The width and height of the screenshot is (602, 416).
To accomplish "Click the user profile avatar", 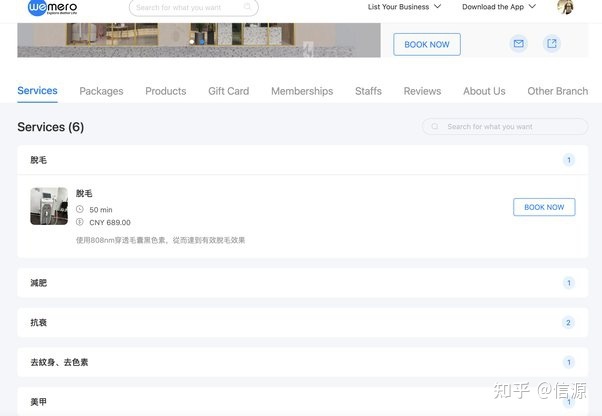I will pyautogui.click(x=565, y=7).
